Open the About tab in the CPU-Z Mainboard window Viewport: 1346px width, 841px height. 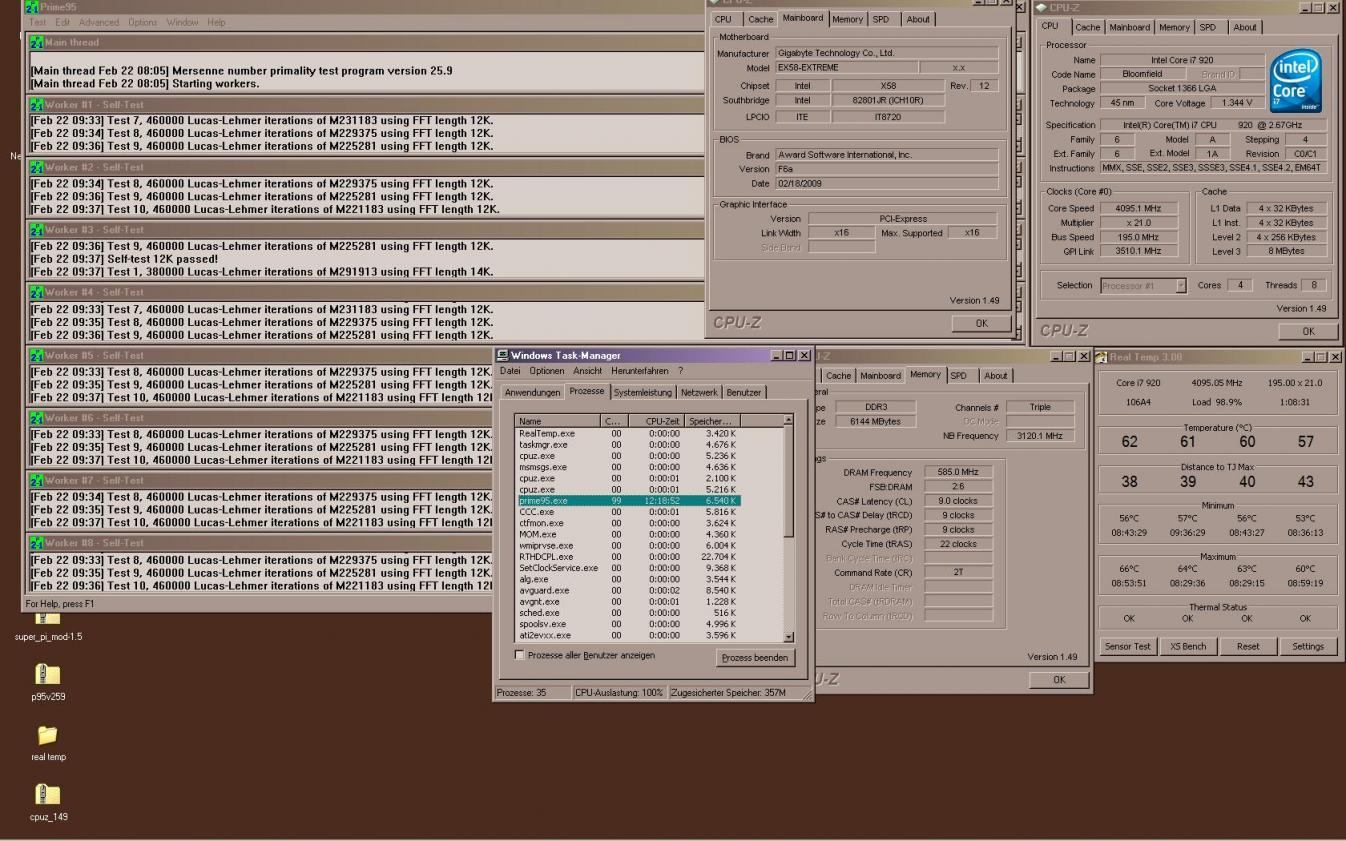(x=917, y=19)
